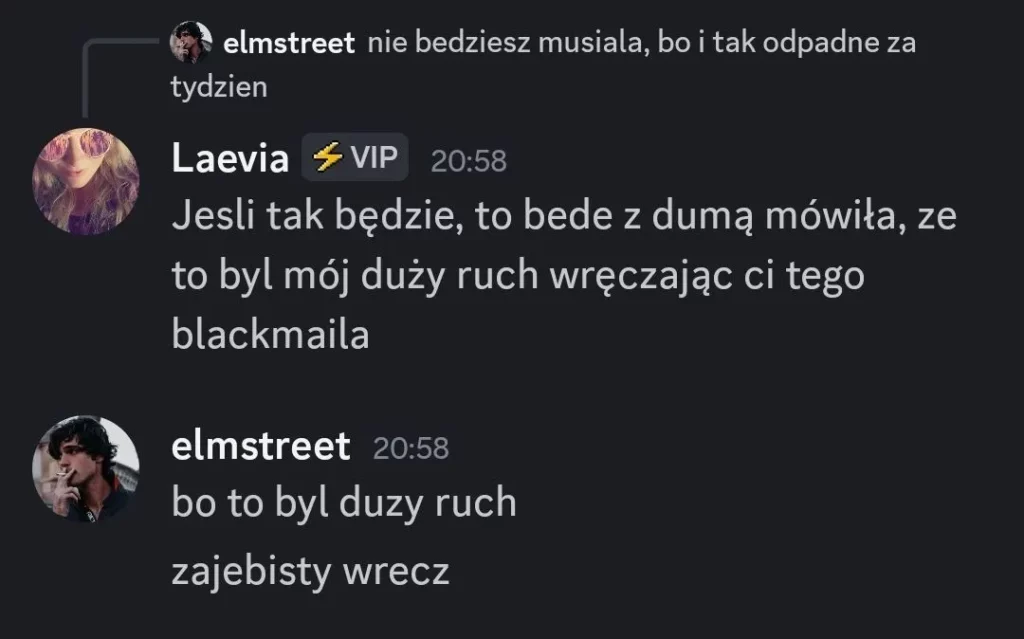The image size is (1024, 639).
Task: Click the Laevia username
Action: tap(230, 158)
